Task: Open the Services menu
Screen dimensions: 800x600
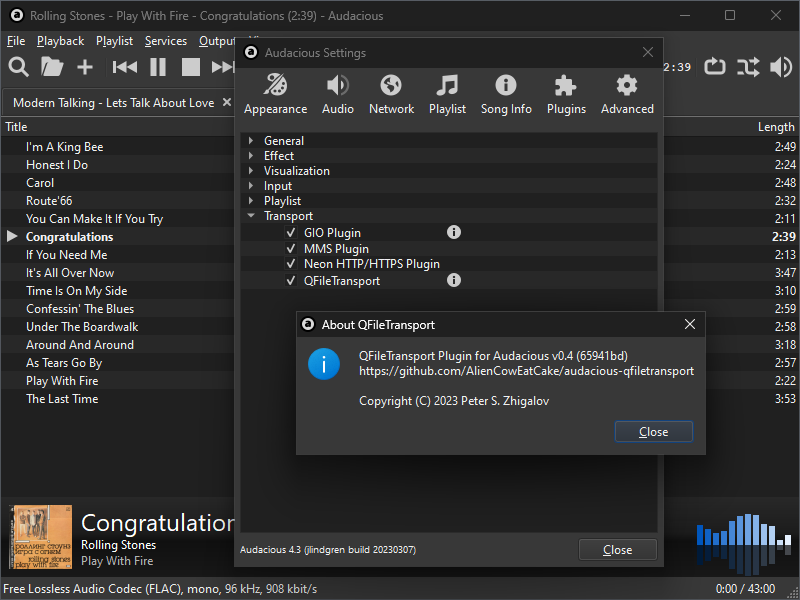Action: [x=166, y=41]
